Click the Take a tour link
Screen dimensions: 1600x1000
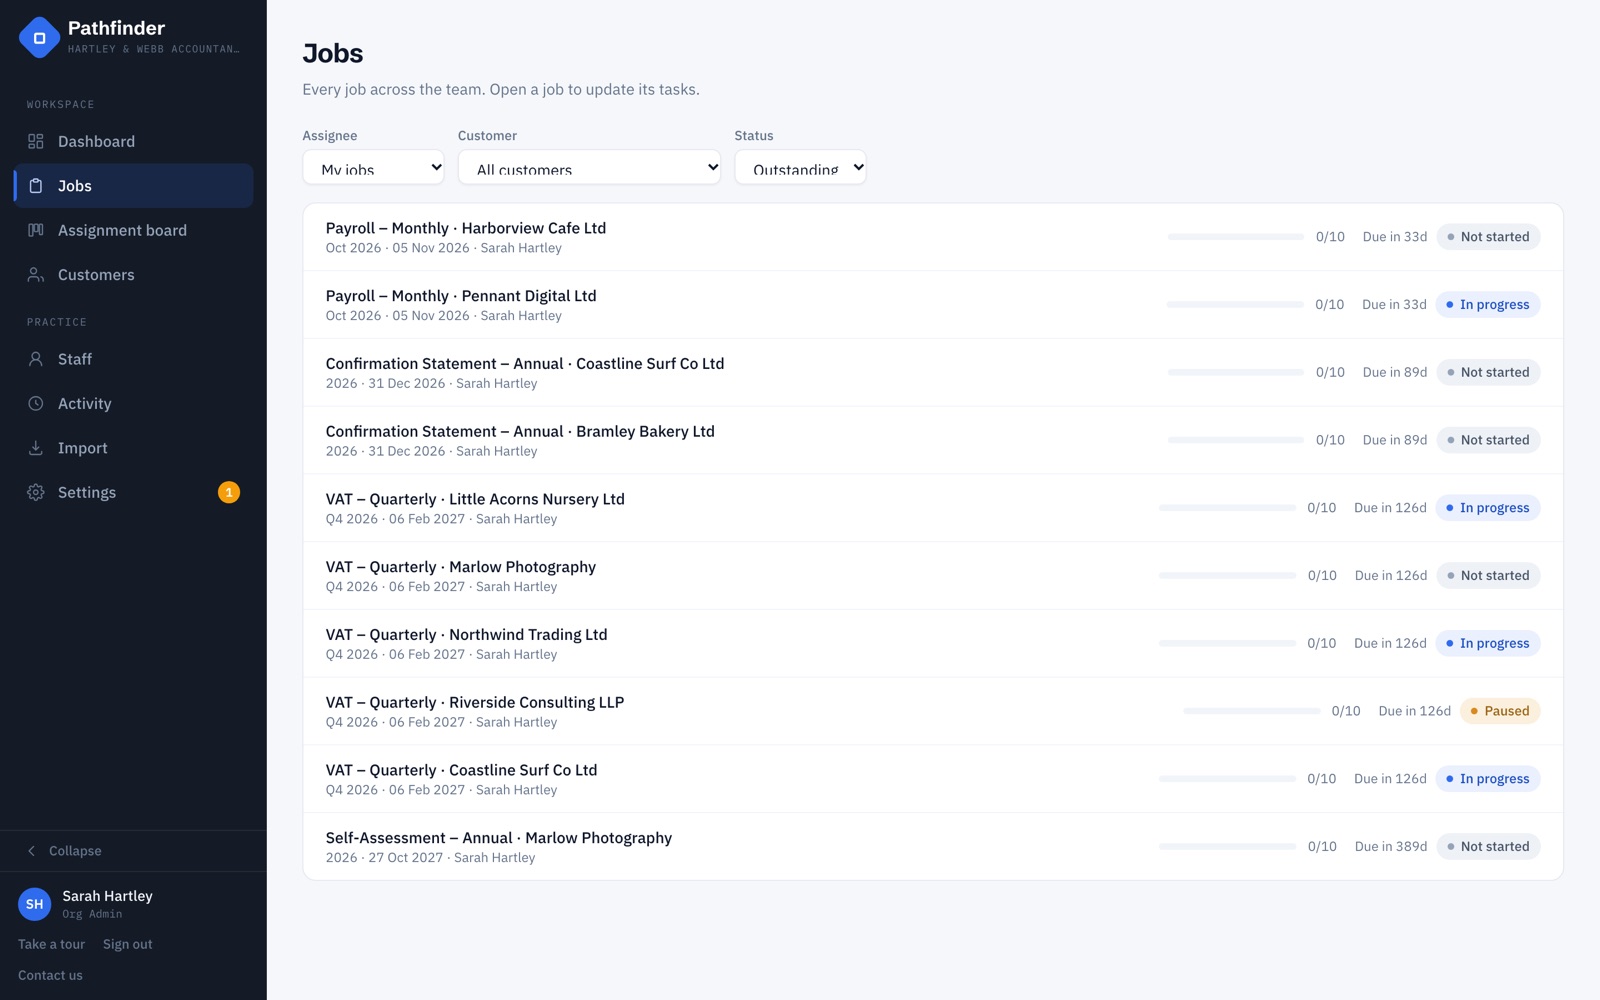click(51, 944)
